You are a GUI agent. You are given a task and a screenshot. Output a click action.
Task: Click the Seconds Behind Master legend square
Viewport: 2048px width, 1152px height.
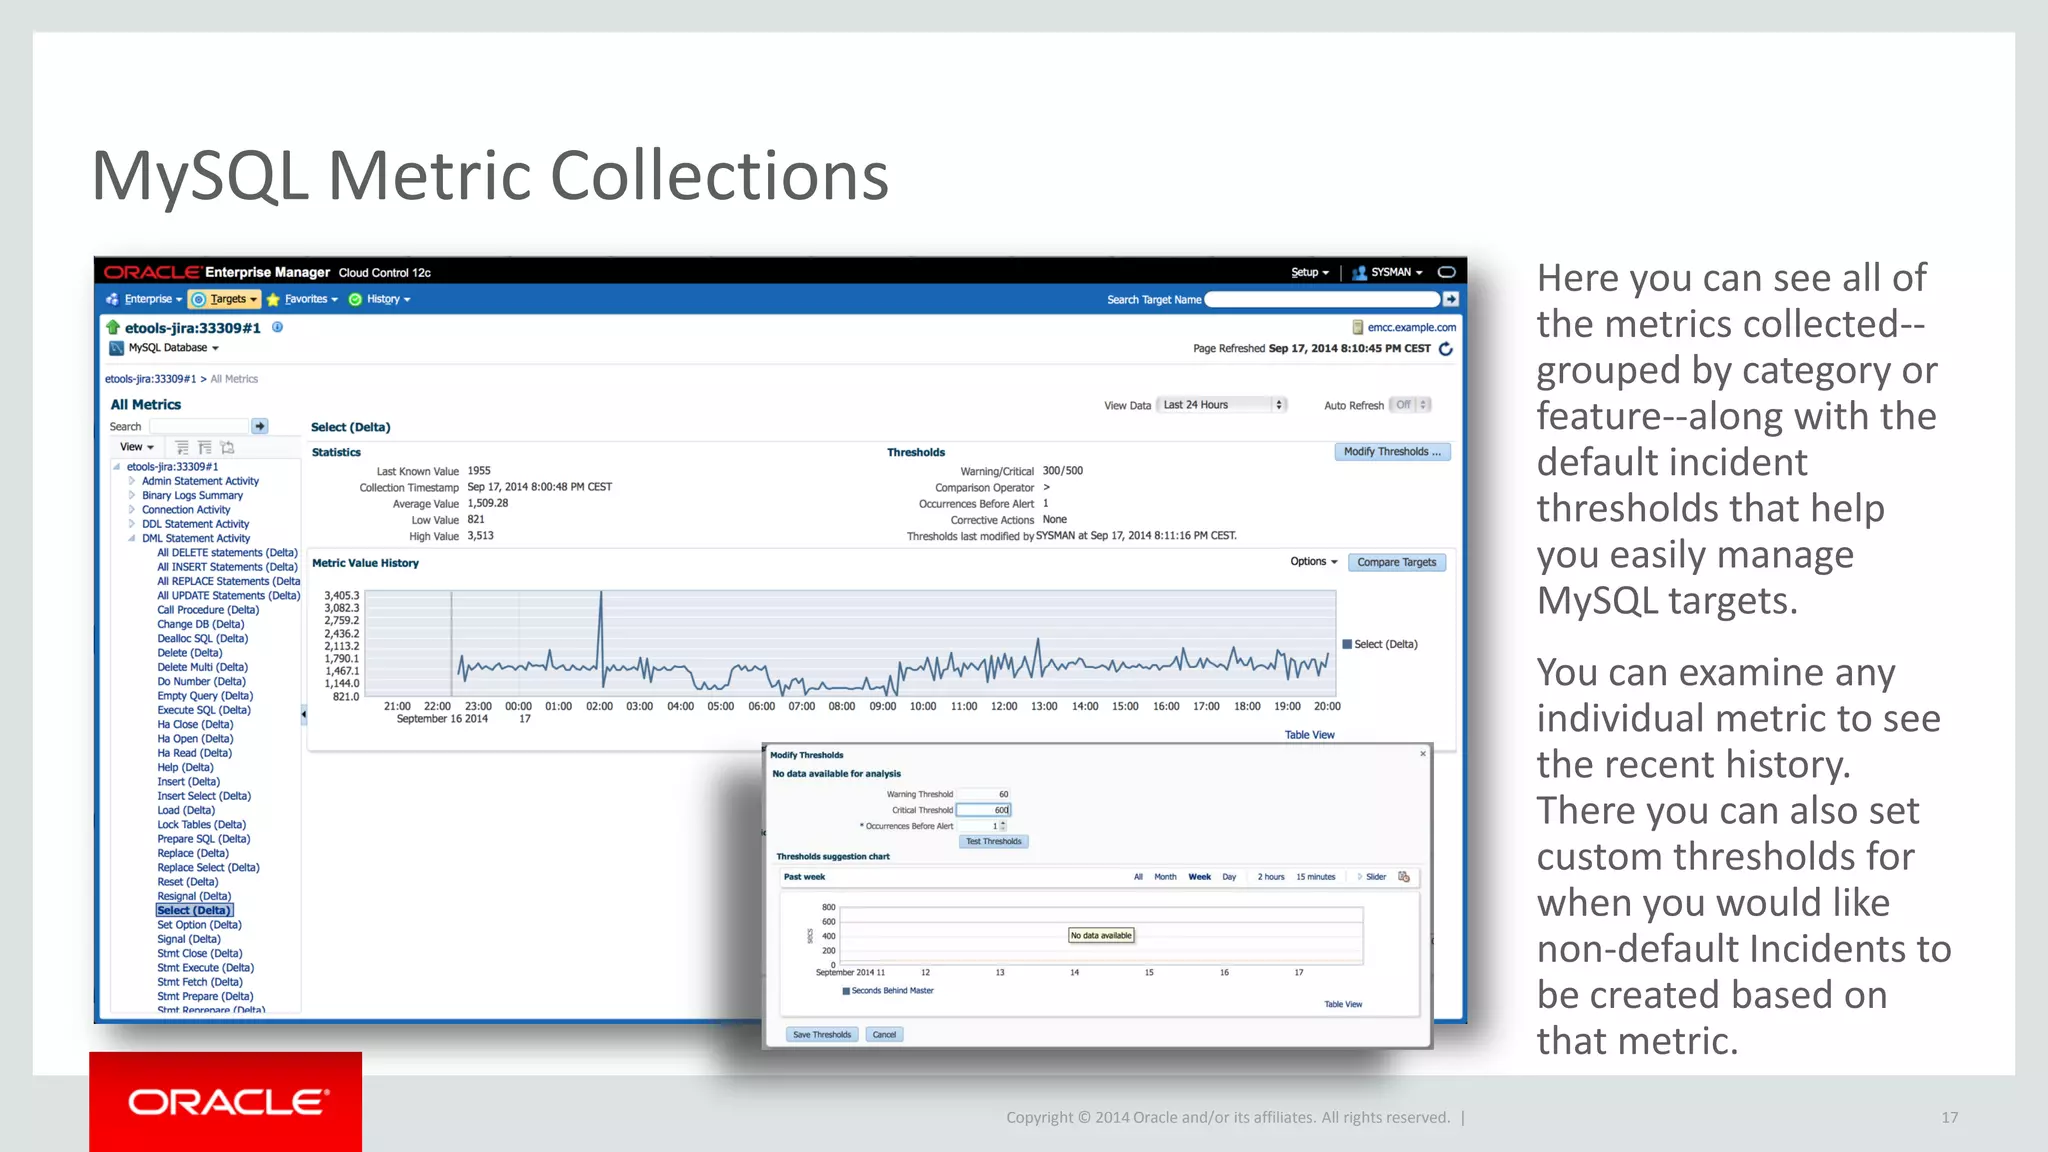[846, 991]
